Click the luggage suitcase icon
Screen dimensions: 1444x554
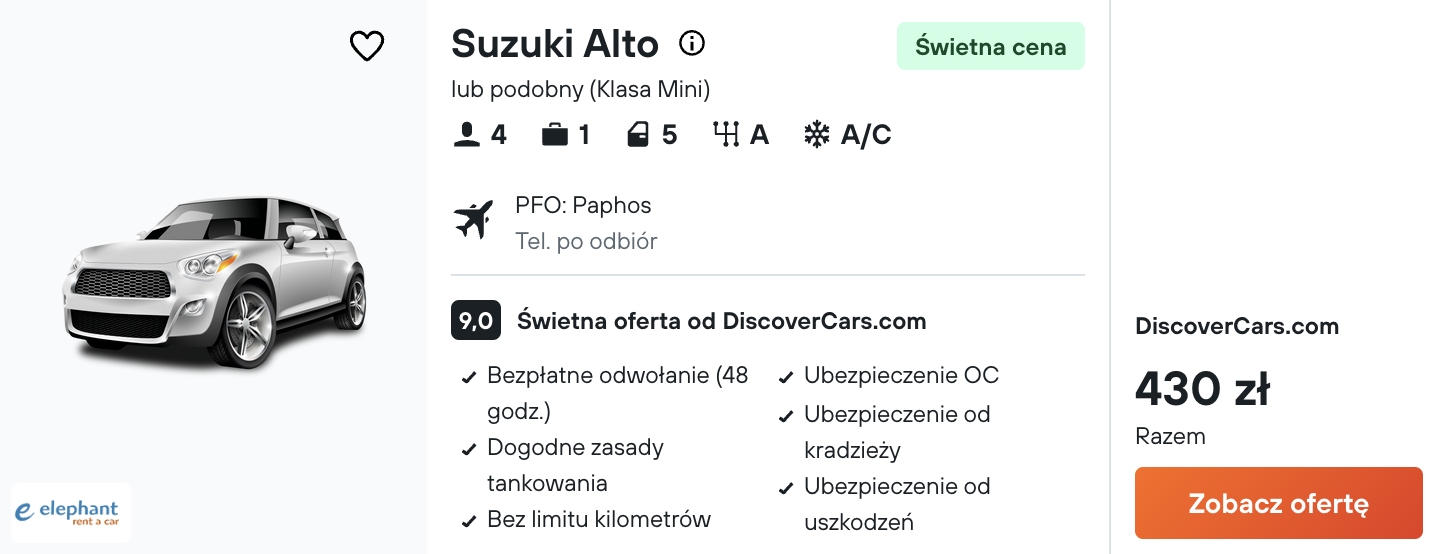coord(555,135)
